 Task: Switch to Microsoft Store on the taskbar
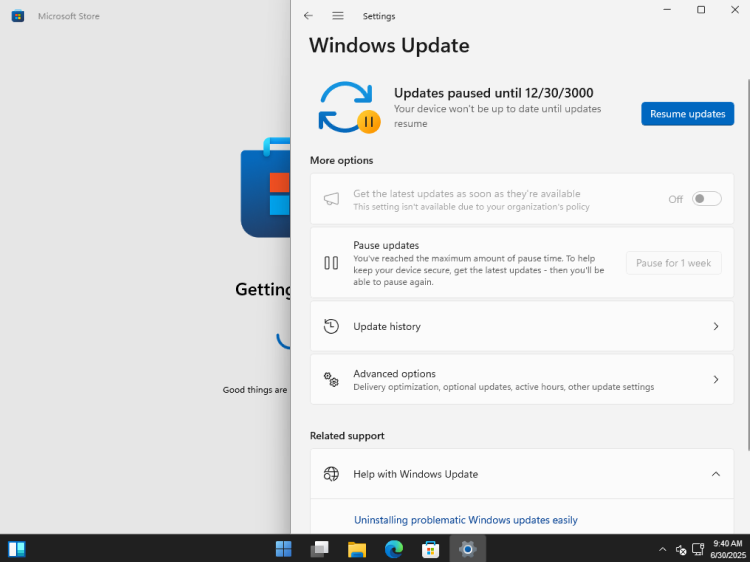pos(430,549)
